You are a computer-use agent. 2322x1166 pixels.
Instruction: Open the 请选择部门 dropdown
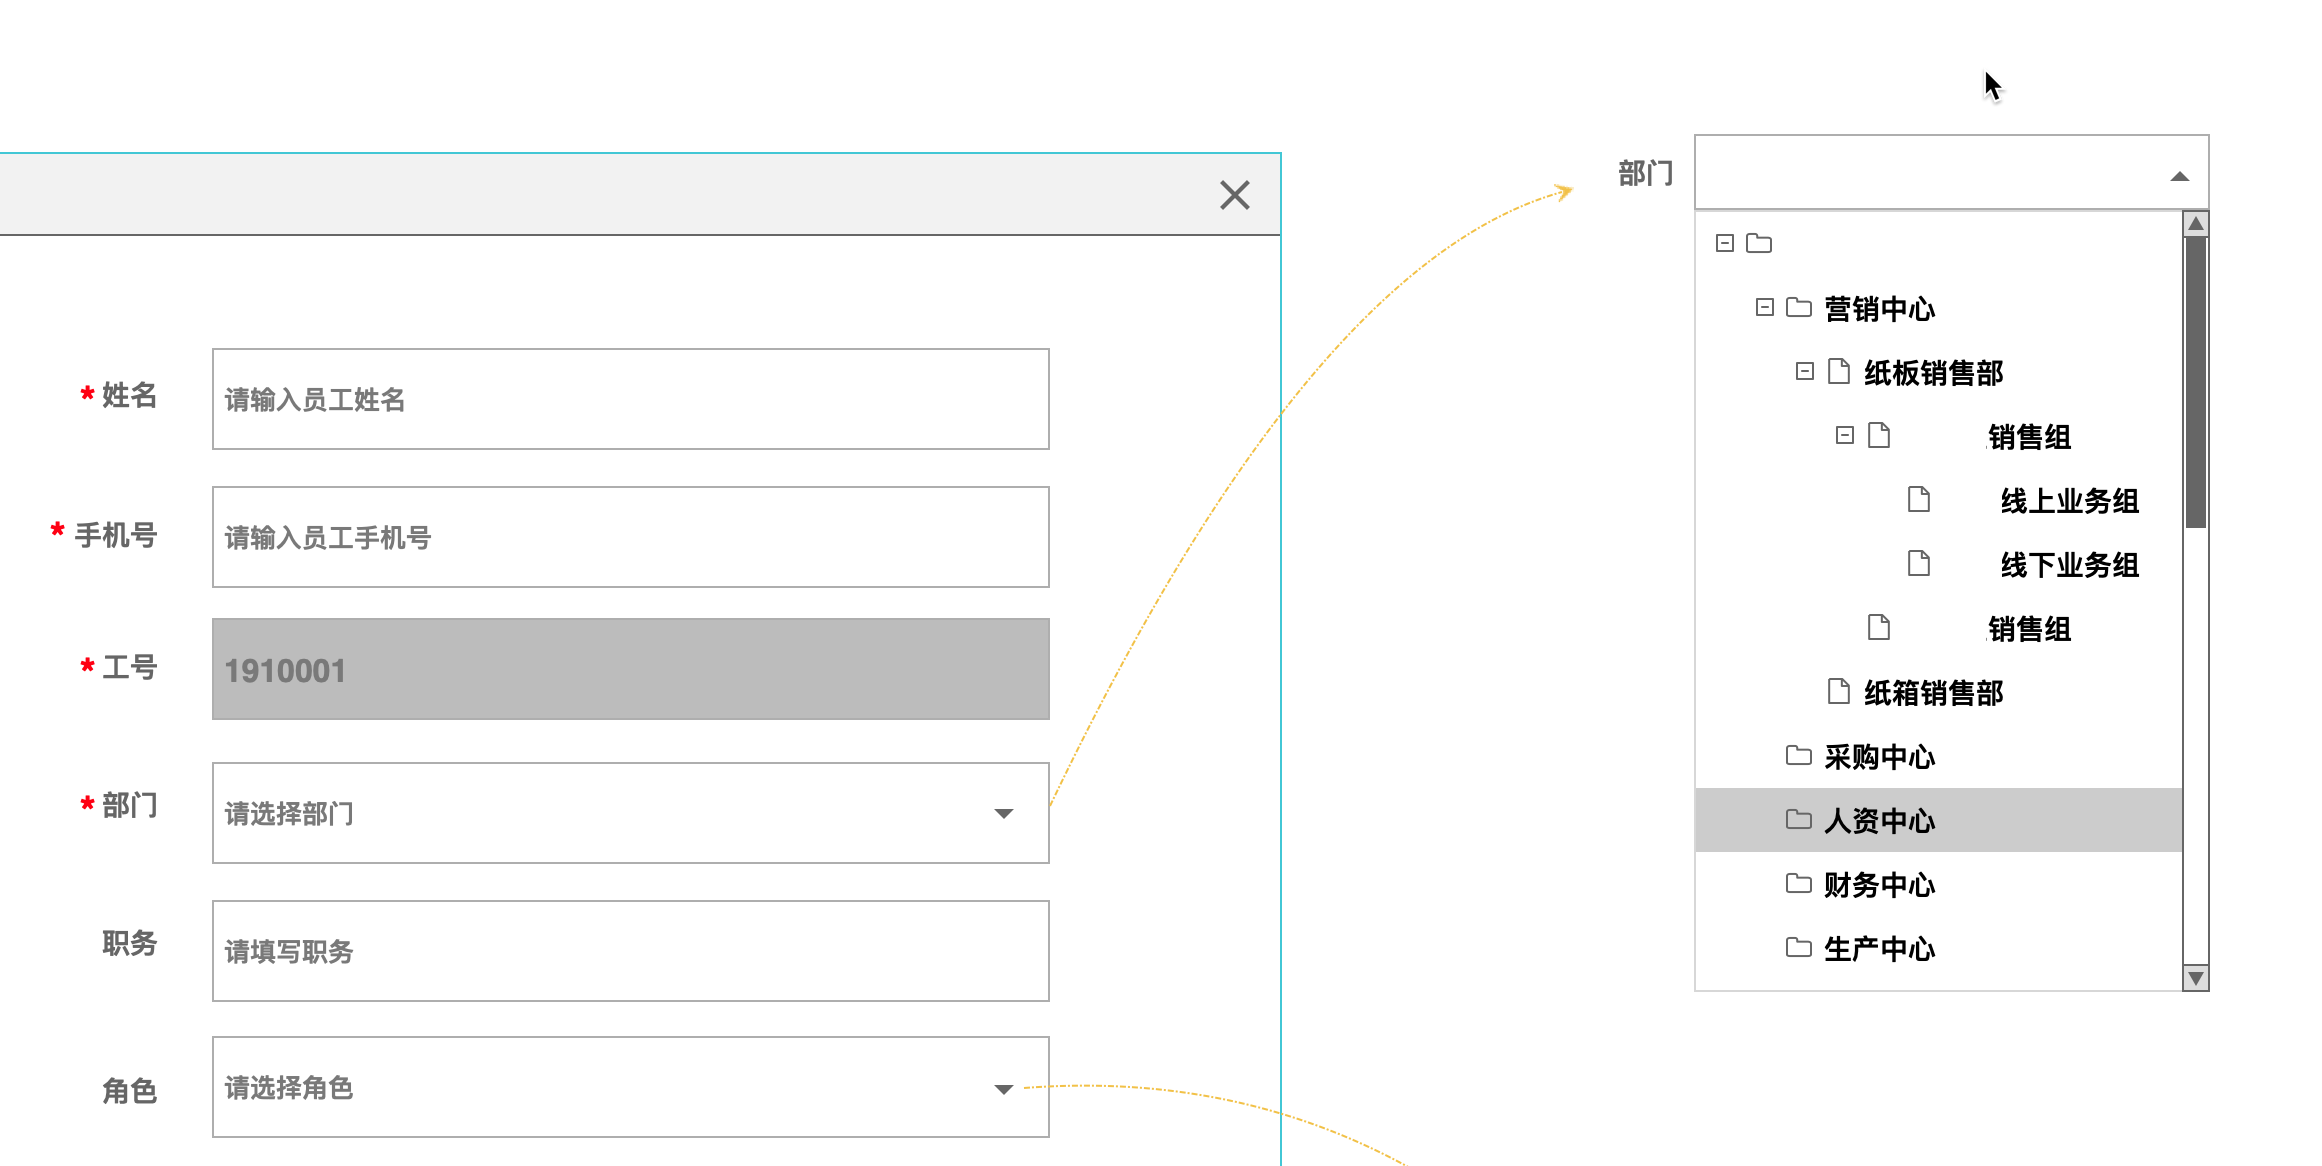[1003, 813]
